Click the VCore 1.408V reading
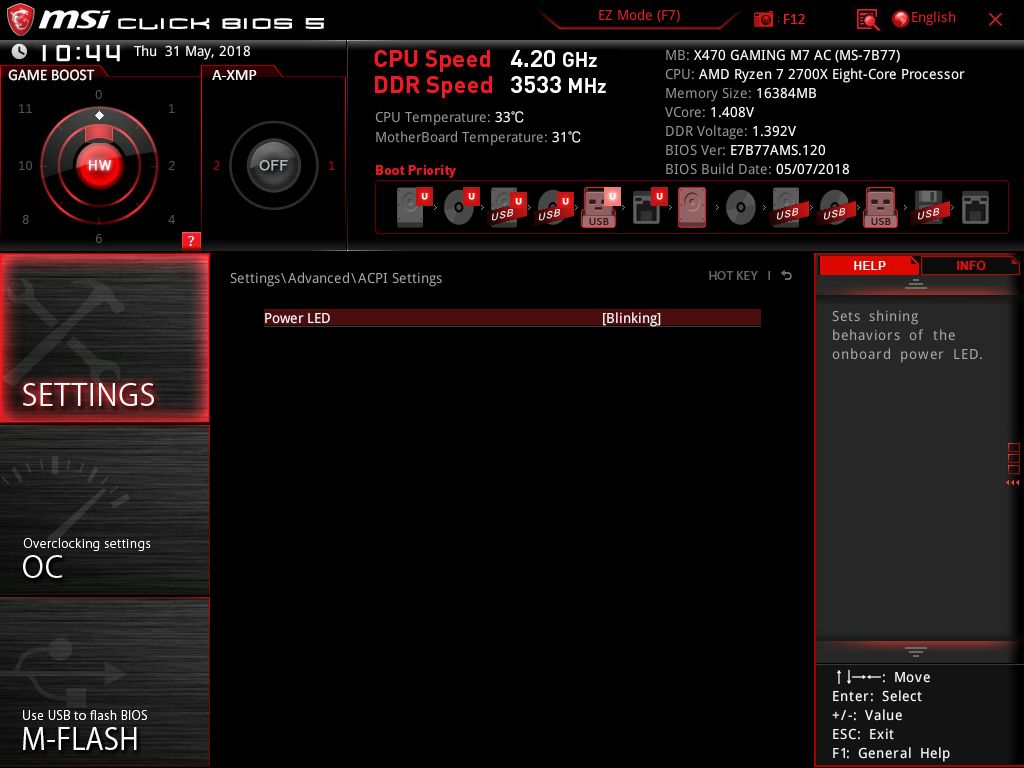 (x=709, y=112)
